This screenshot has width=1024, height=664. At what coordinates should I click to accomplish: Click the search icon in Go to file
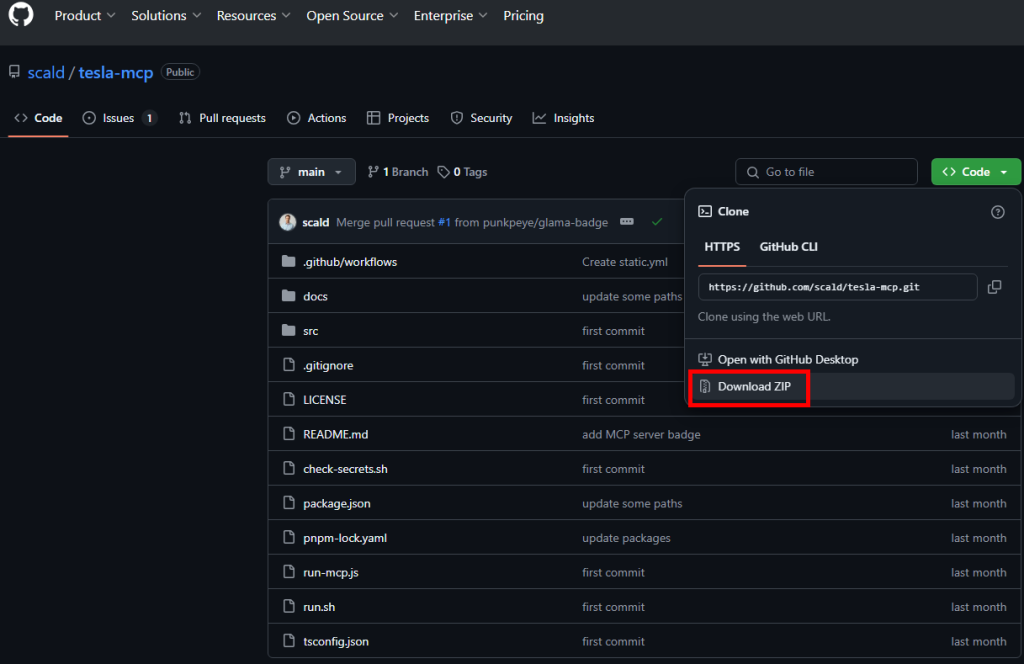753,172
